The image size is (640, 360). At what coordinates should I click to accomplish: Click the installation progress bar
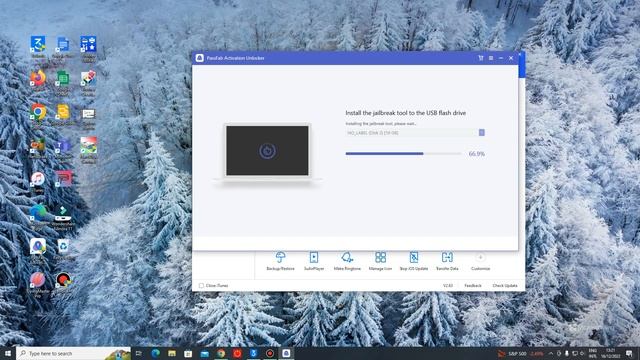pos(403,153)
